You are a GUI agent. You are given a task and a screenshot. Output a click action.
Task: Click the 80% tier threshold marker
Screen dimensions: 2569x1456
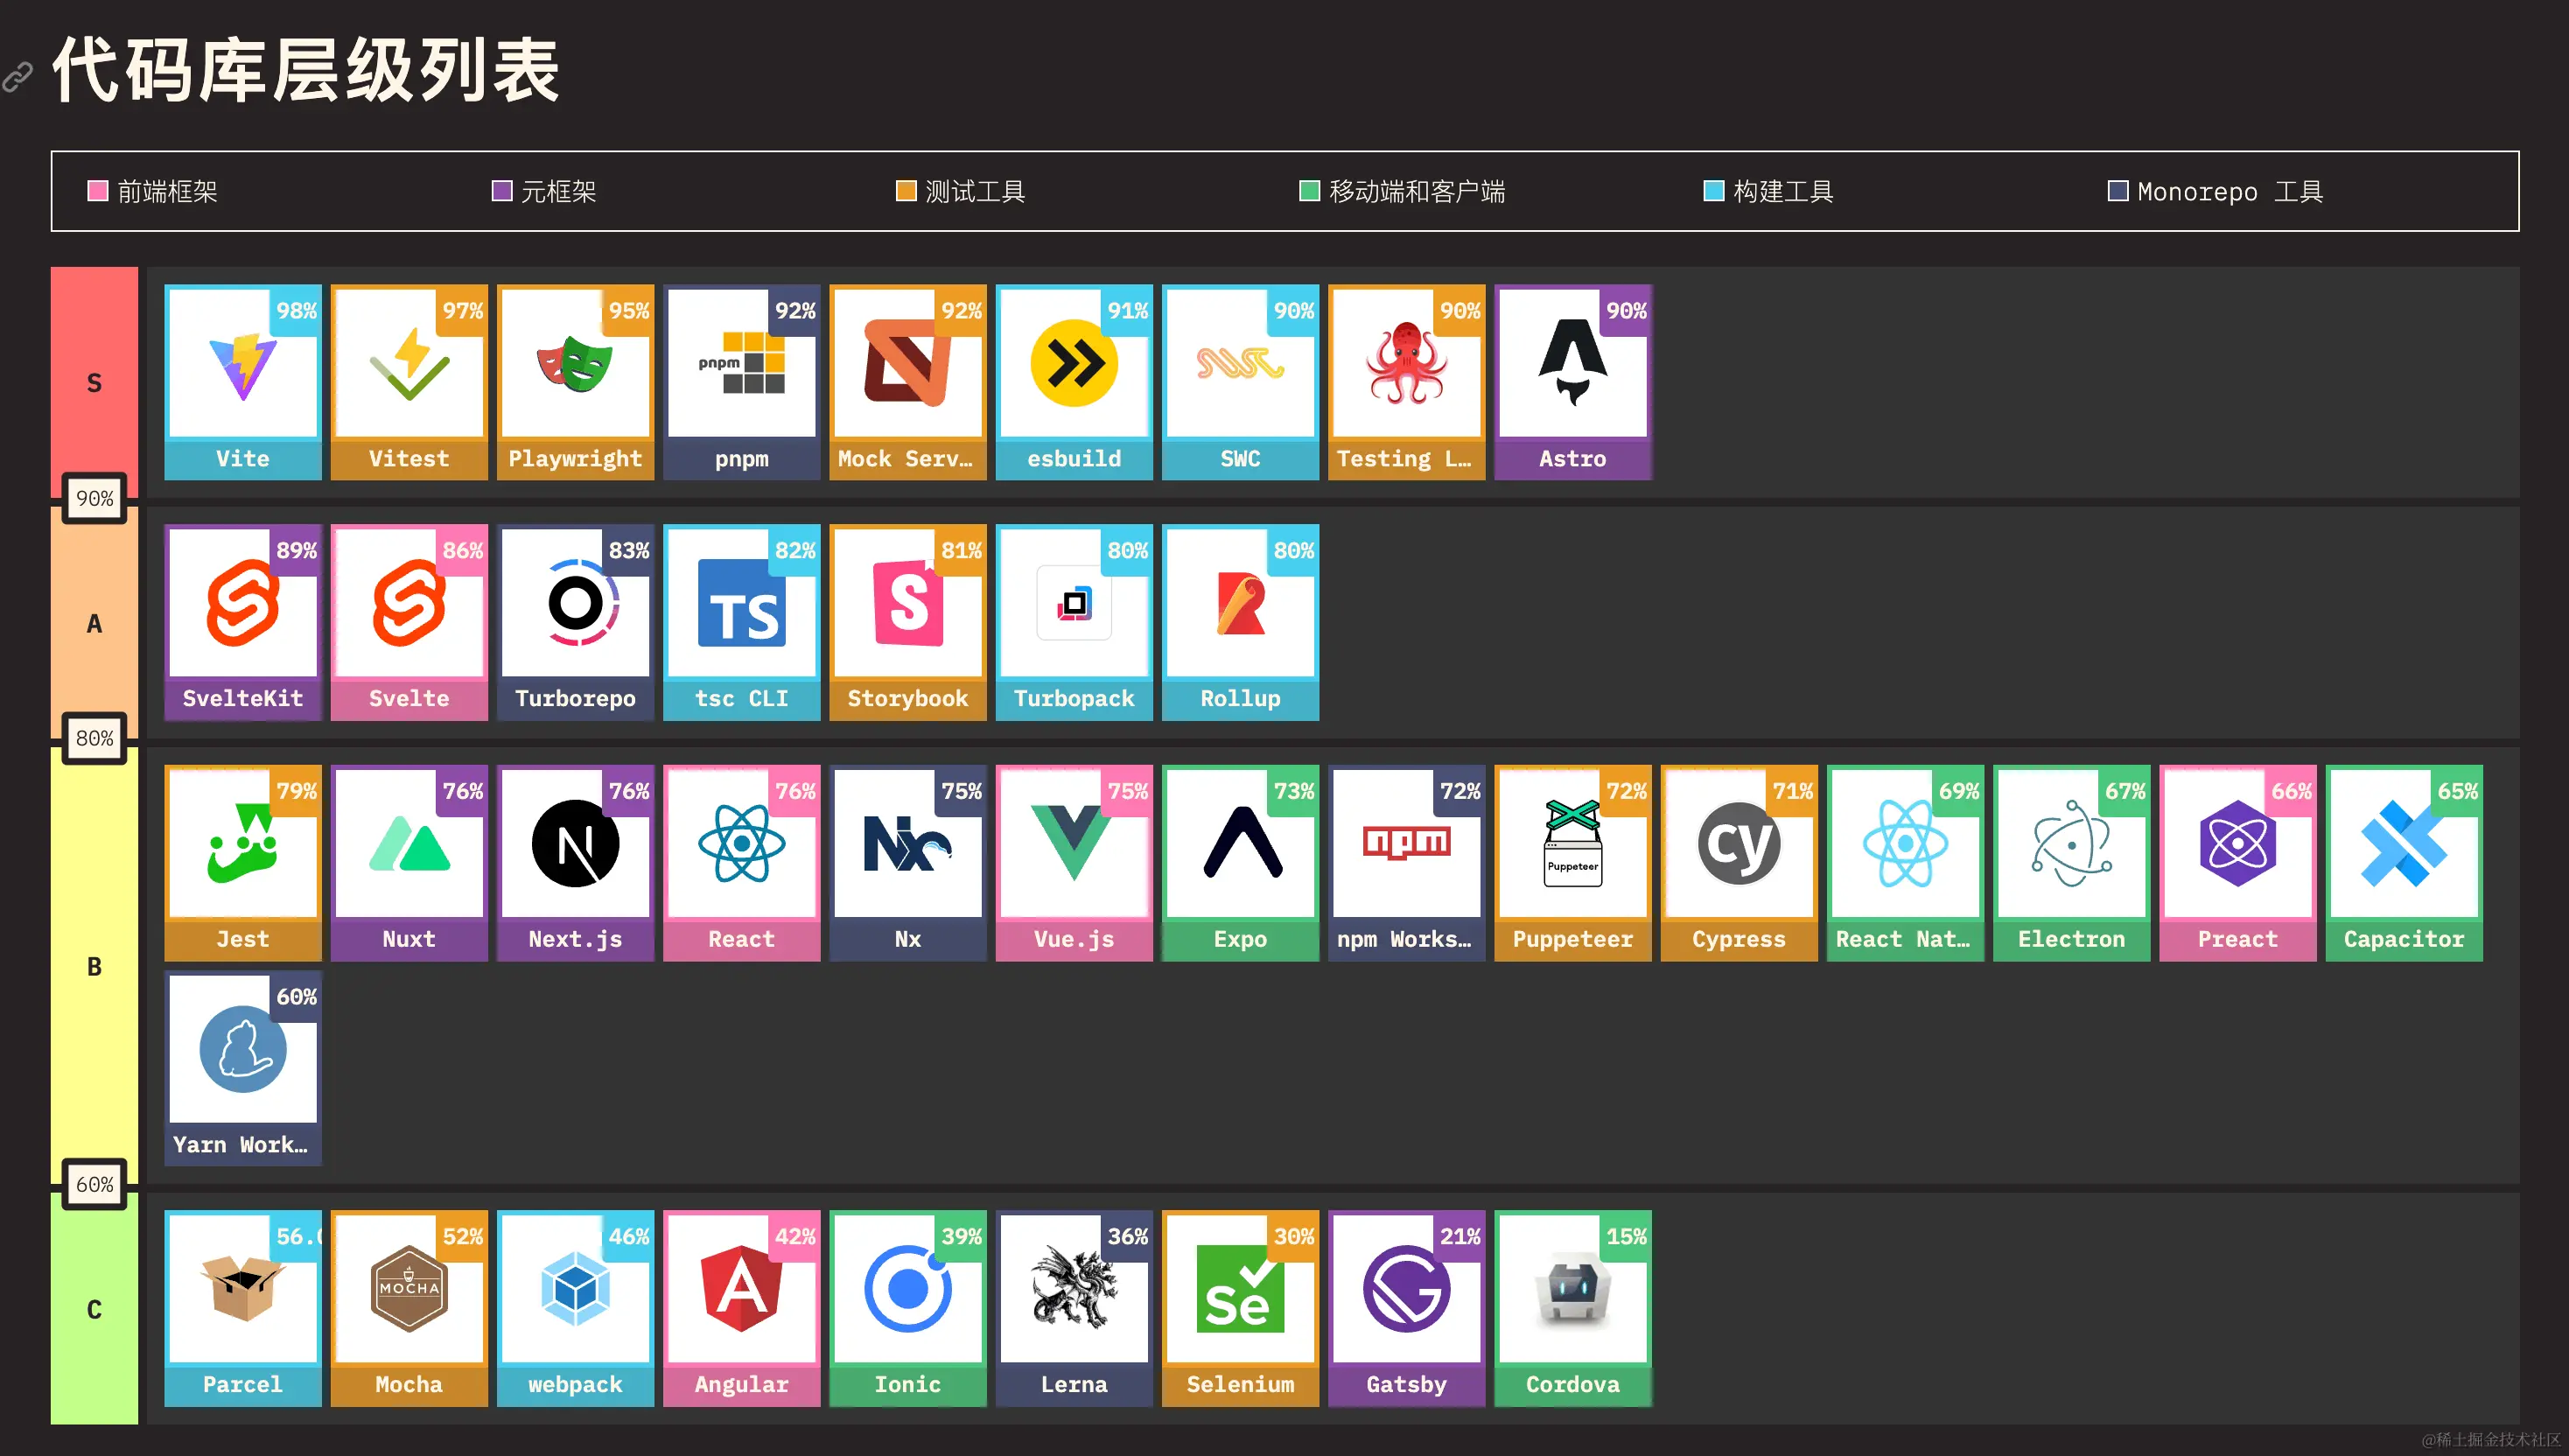pyautogui.click(x=94, y=738)
